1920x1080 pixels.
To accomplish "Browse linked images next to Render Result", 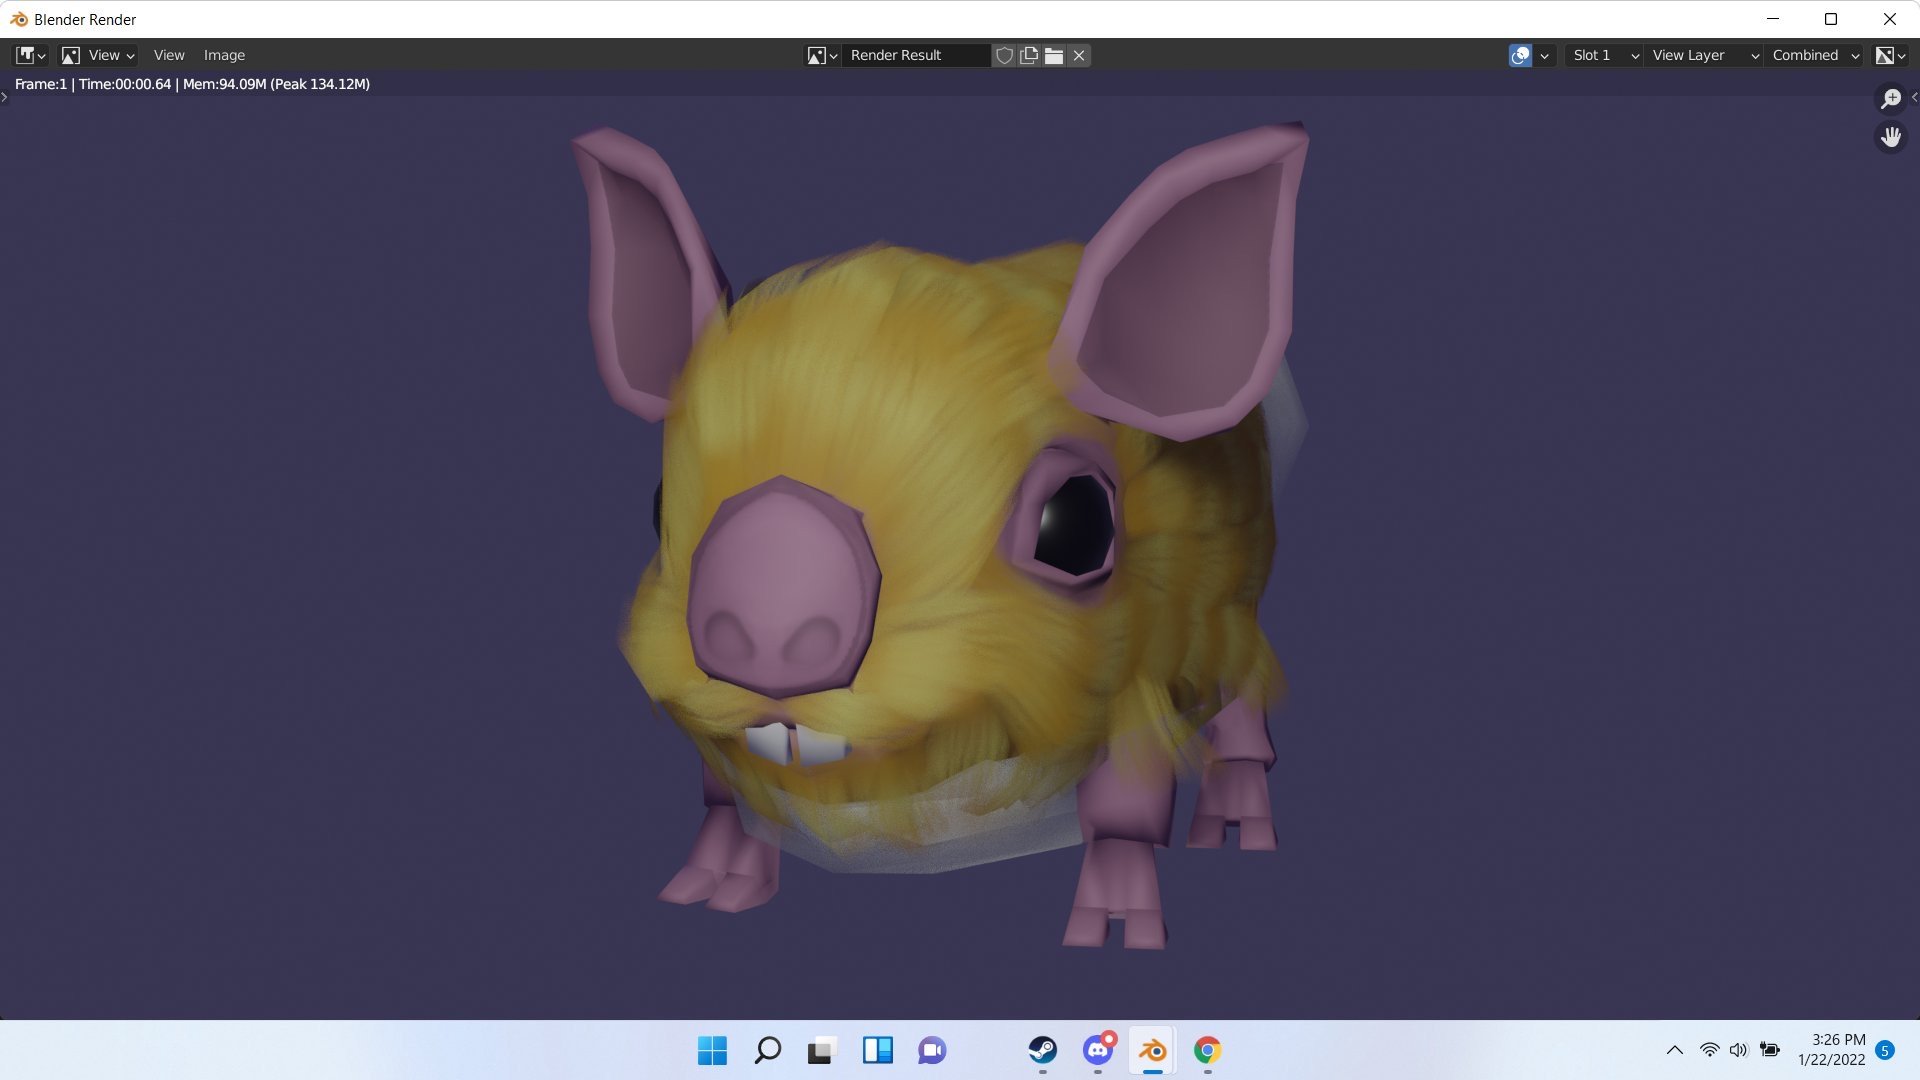I will (822, 55).
